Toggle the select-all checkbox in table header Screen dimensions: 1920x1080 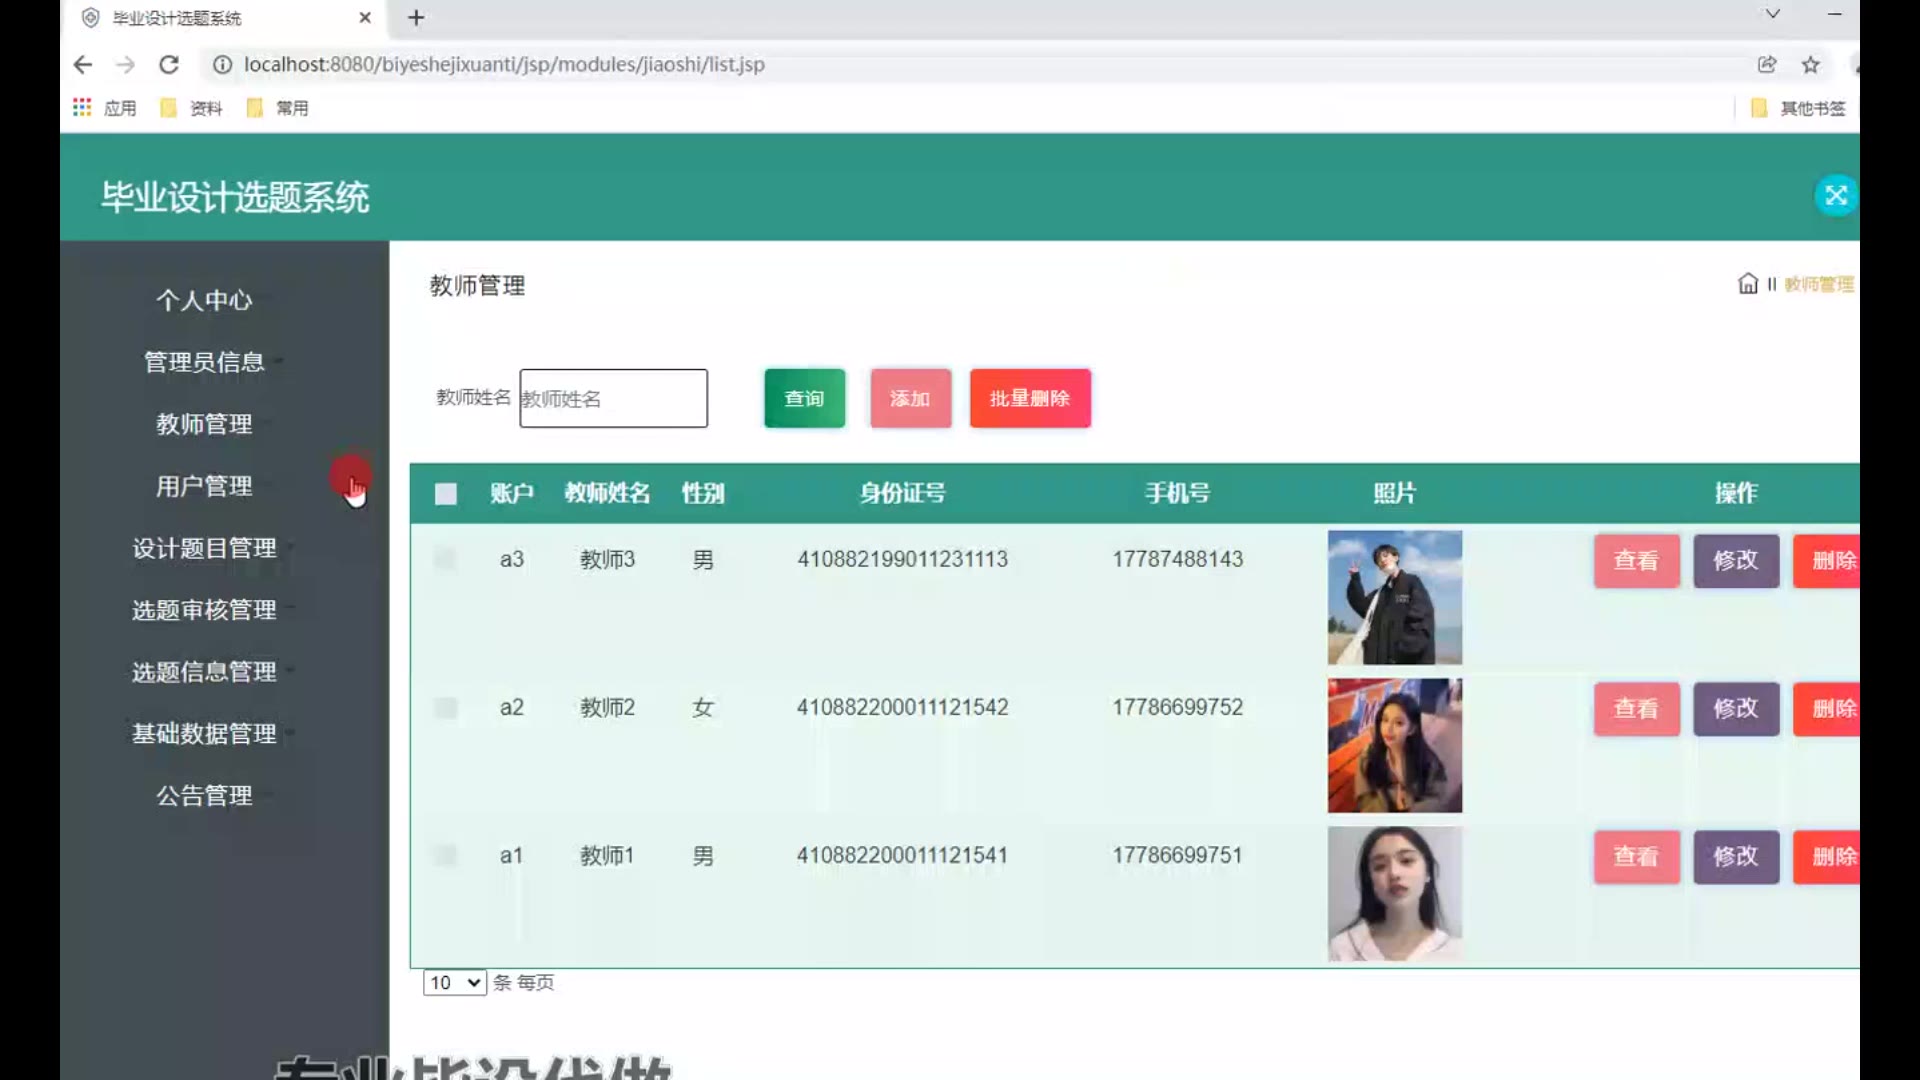point(446,494)
